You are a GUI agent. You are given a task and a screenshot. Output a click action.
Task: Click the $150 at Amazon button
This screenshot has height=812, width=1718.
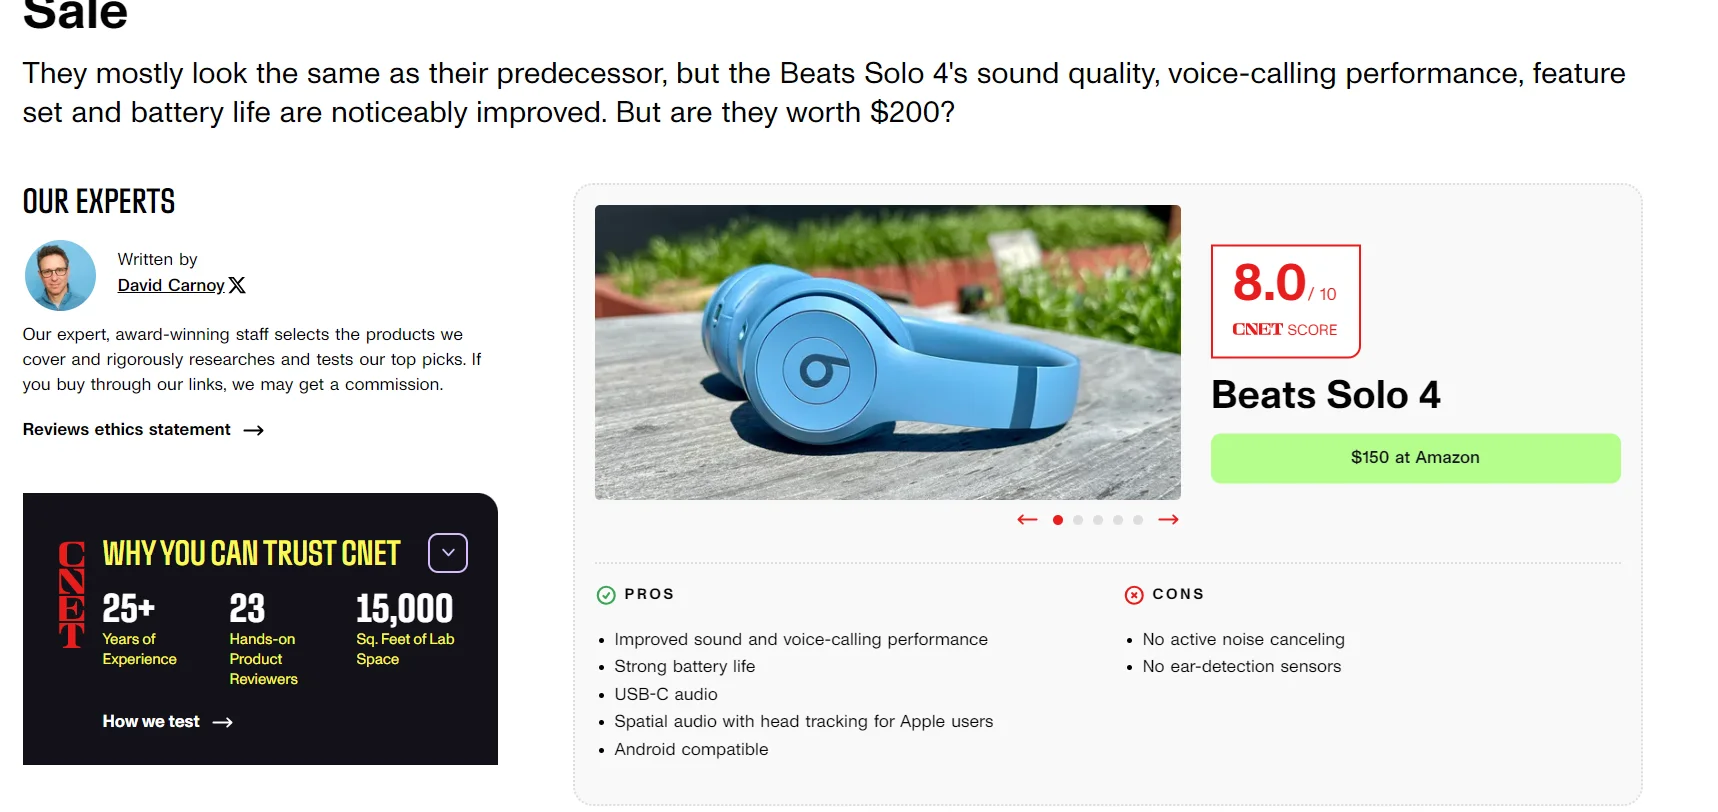[x=1415, y=458]
